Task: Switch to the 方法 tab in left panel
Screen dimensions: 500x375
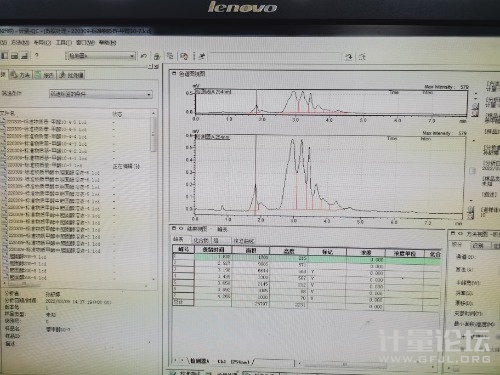Action: (21, 75)
